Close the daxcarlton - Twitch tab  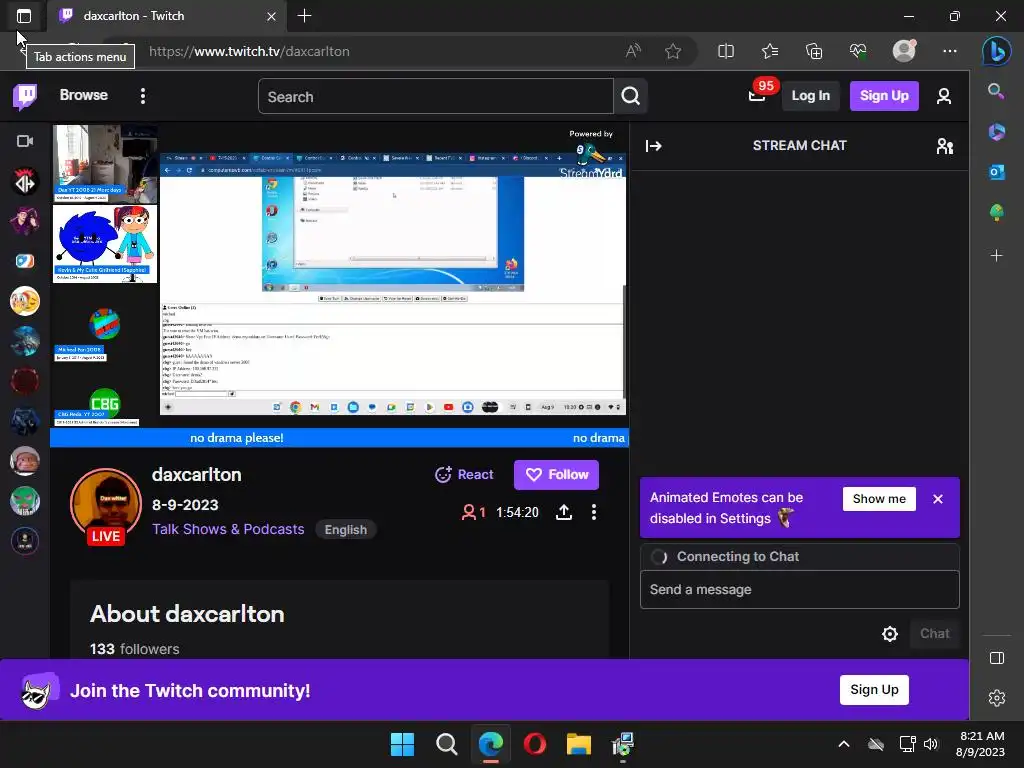pyautogui.click(x=271, y=16)
